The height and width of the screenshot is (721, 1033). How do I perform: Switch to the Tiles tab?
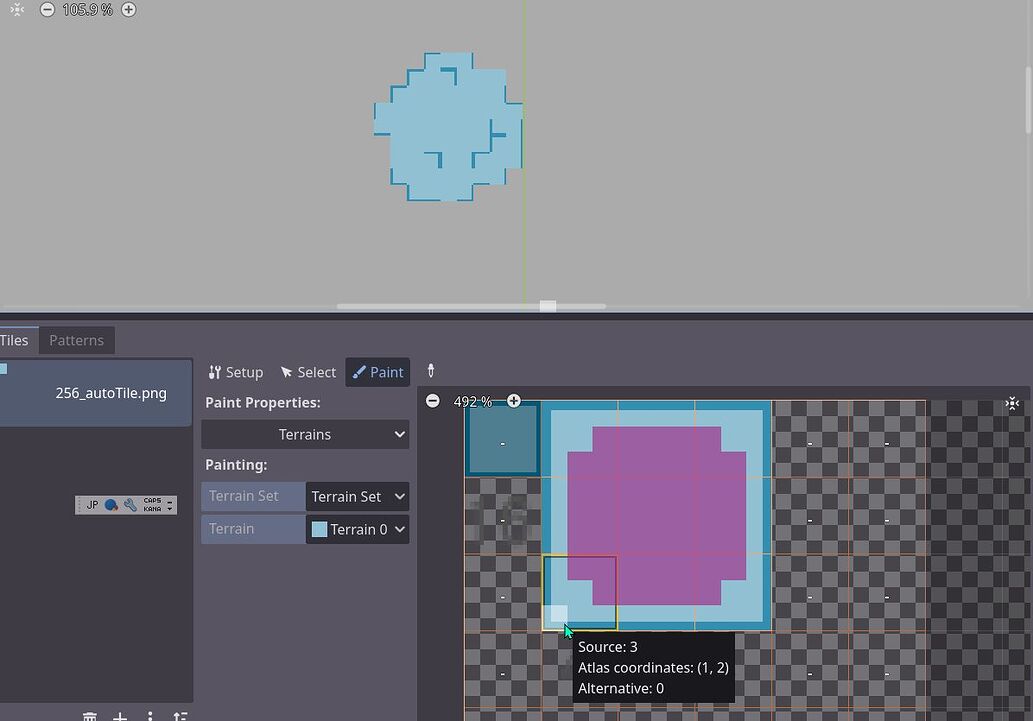click(14, 340)
